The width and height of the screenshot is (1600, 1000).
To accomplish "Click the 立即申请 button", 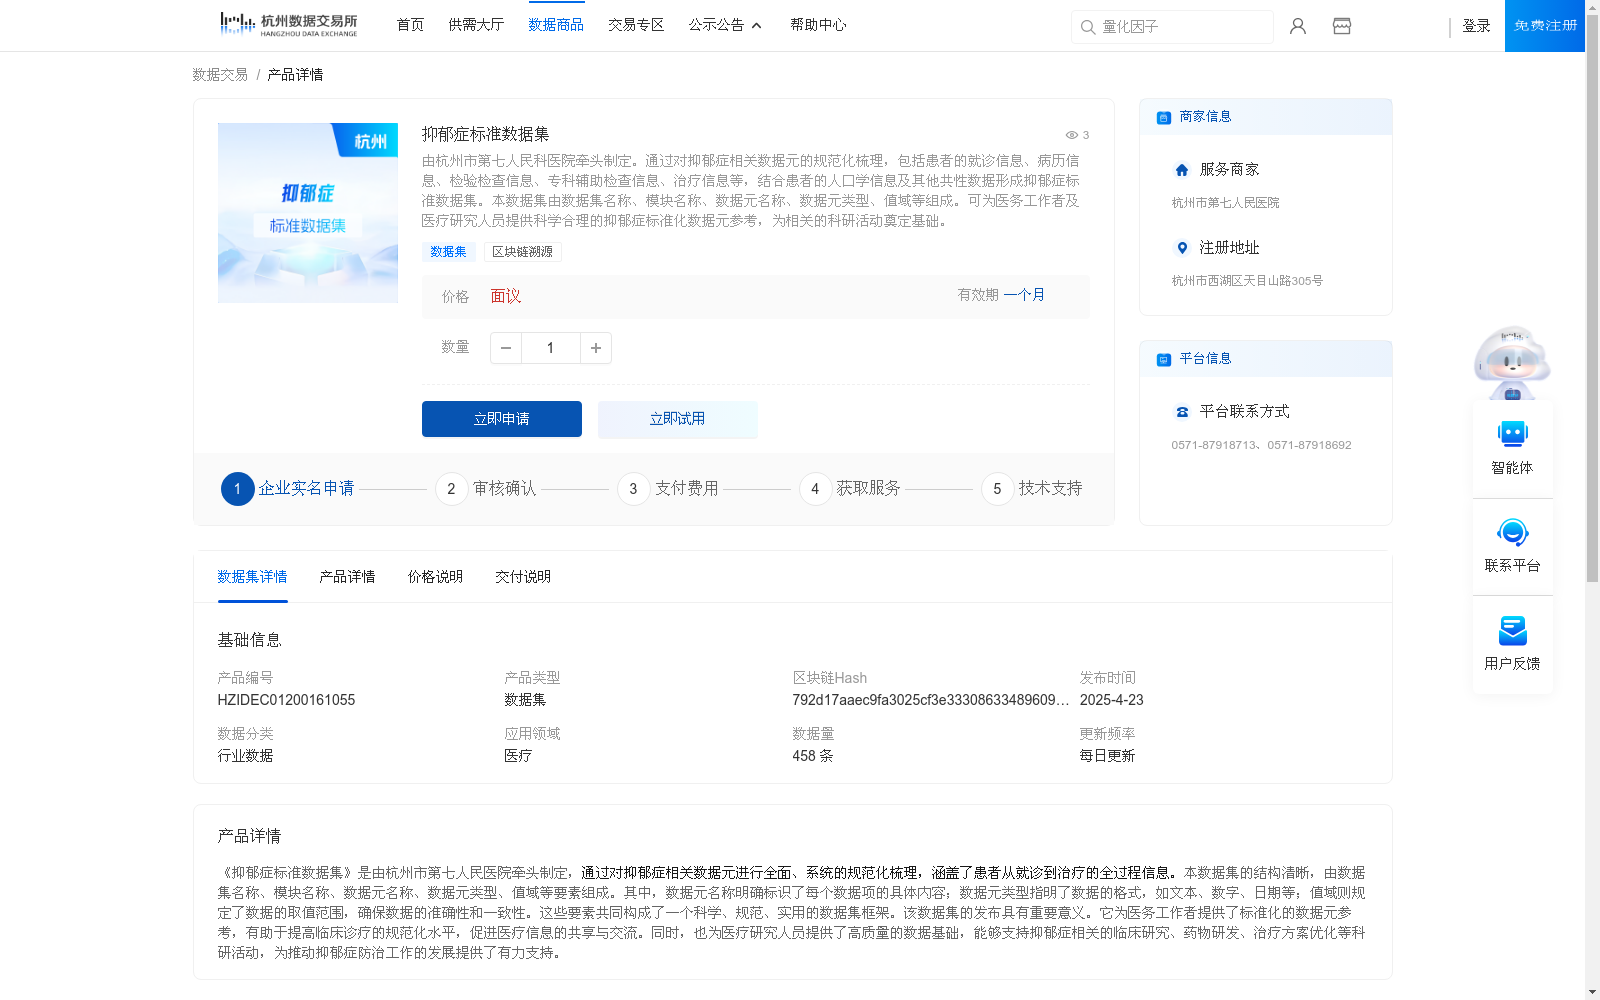I will (x=501, y=419).
